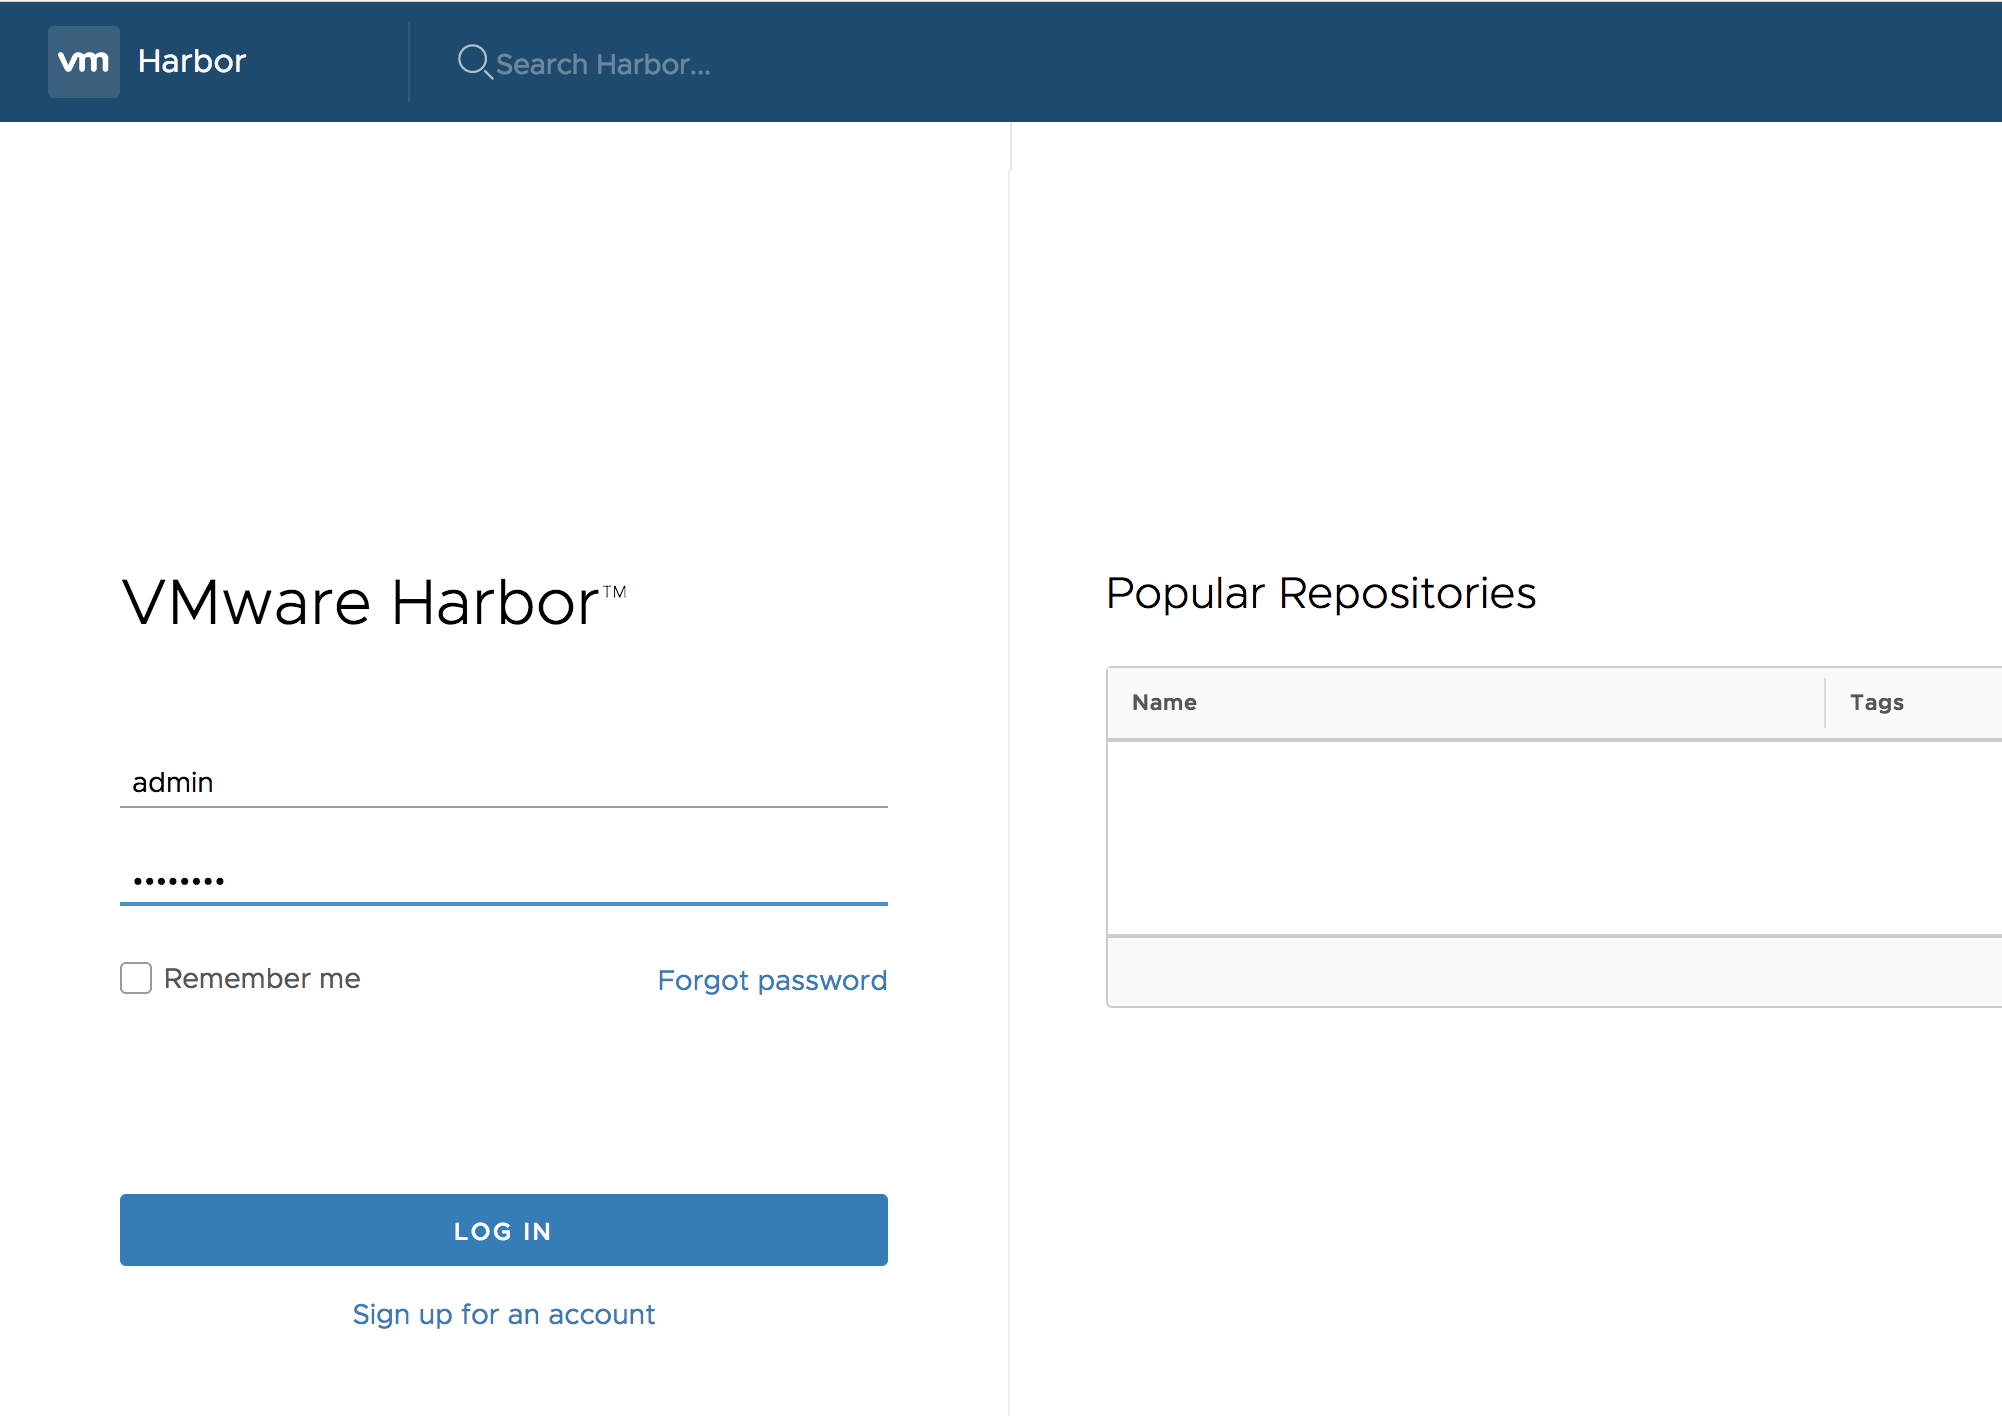Open the Harbor home title link
Screen dimensions: 2002x1416
192,62
